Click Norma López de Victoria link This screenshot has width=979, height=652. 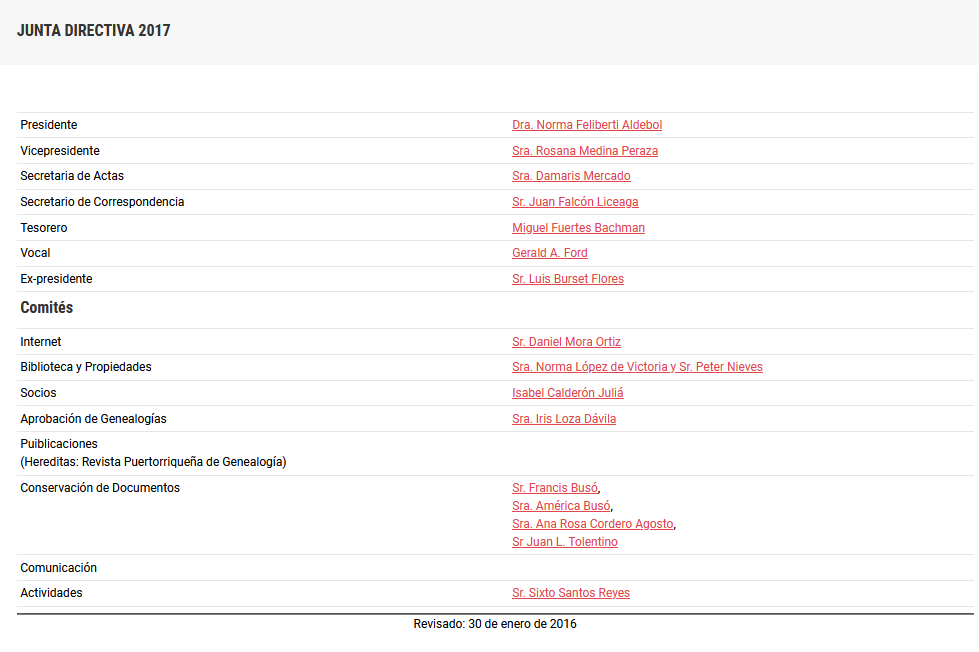[590, 367]
